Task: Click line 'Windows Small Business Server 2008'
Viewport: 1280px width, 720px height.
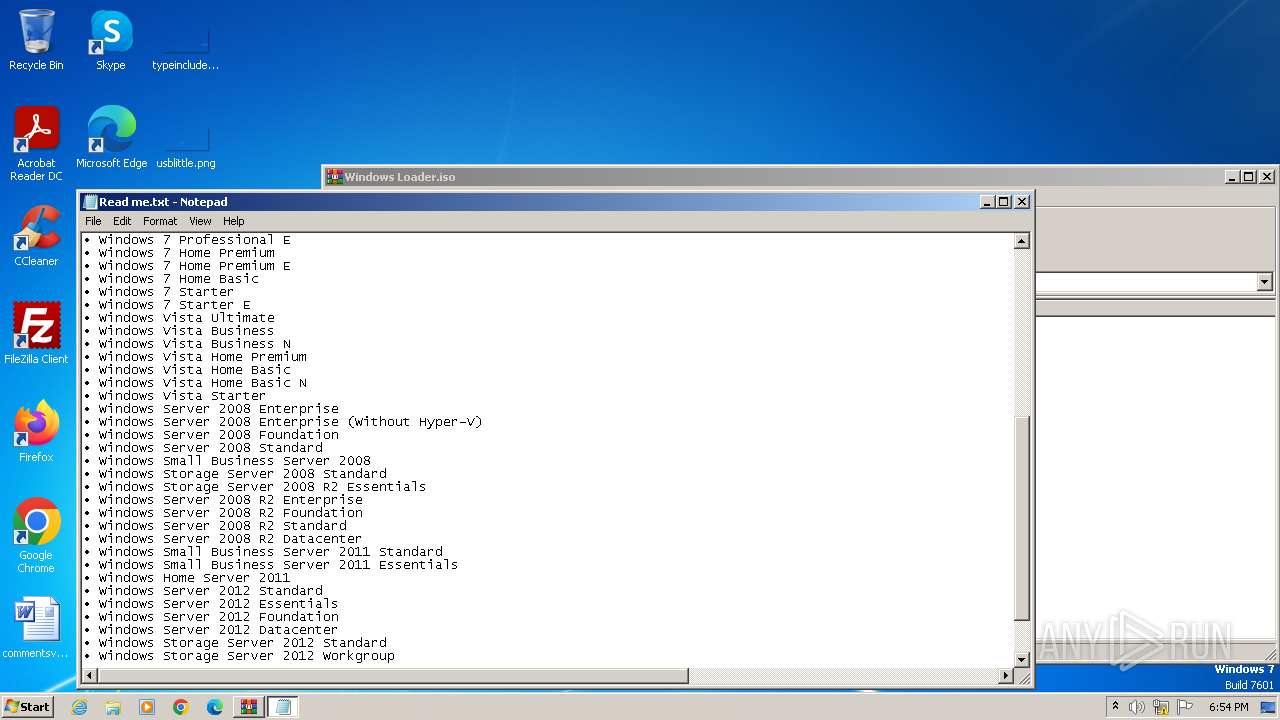Action: 234,461
